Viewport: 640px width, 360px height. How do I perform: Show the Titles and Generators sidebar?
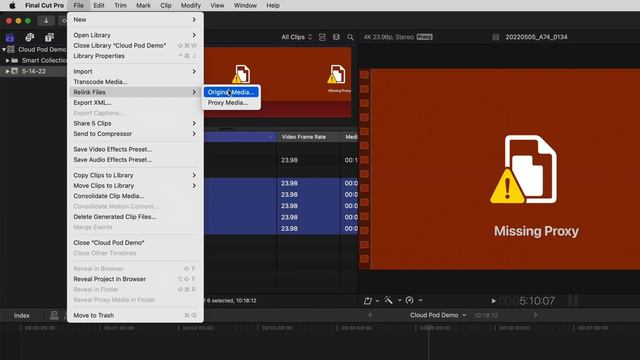(x=49, y=38)
